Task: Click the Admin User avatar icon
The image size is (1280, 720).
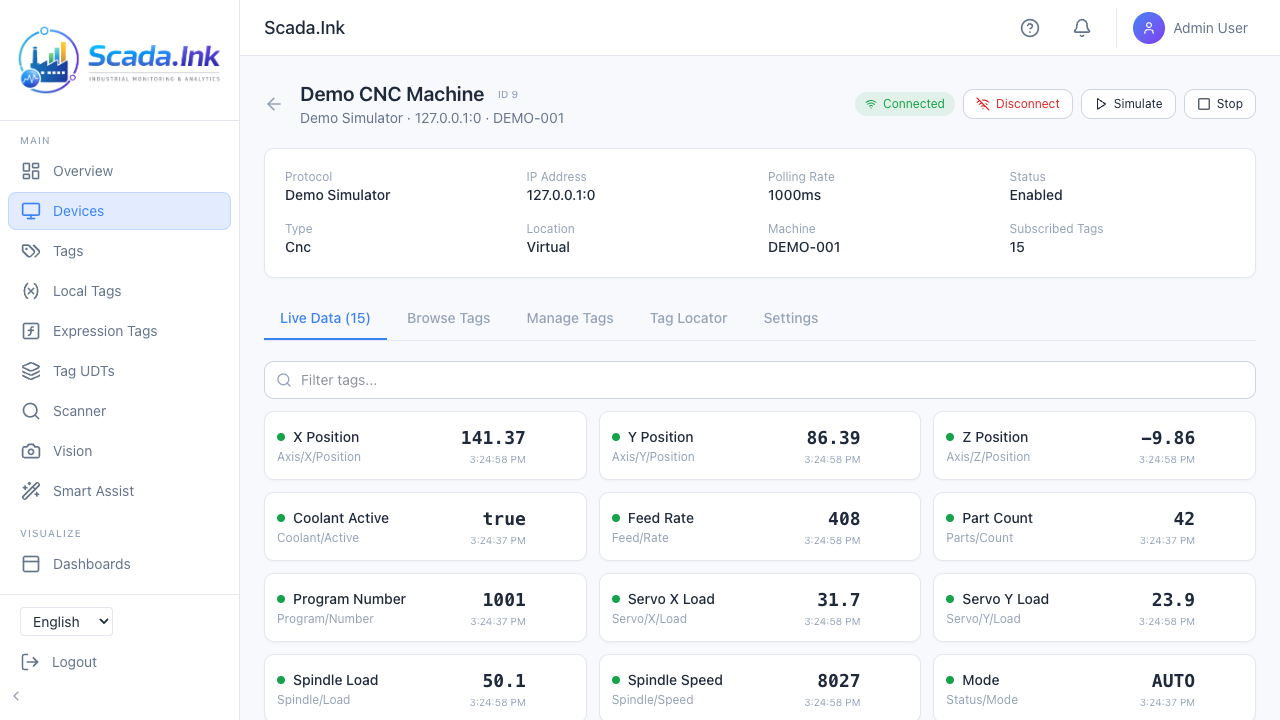Action: point(1149,28)
